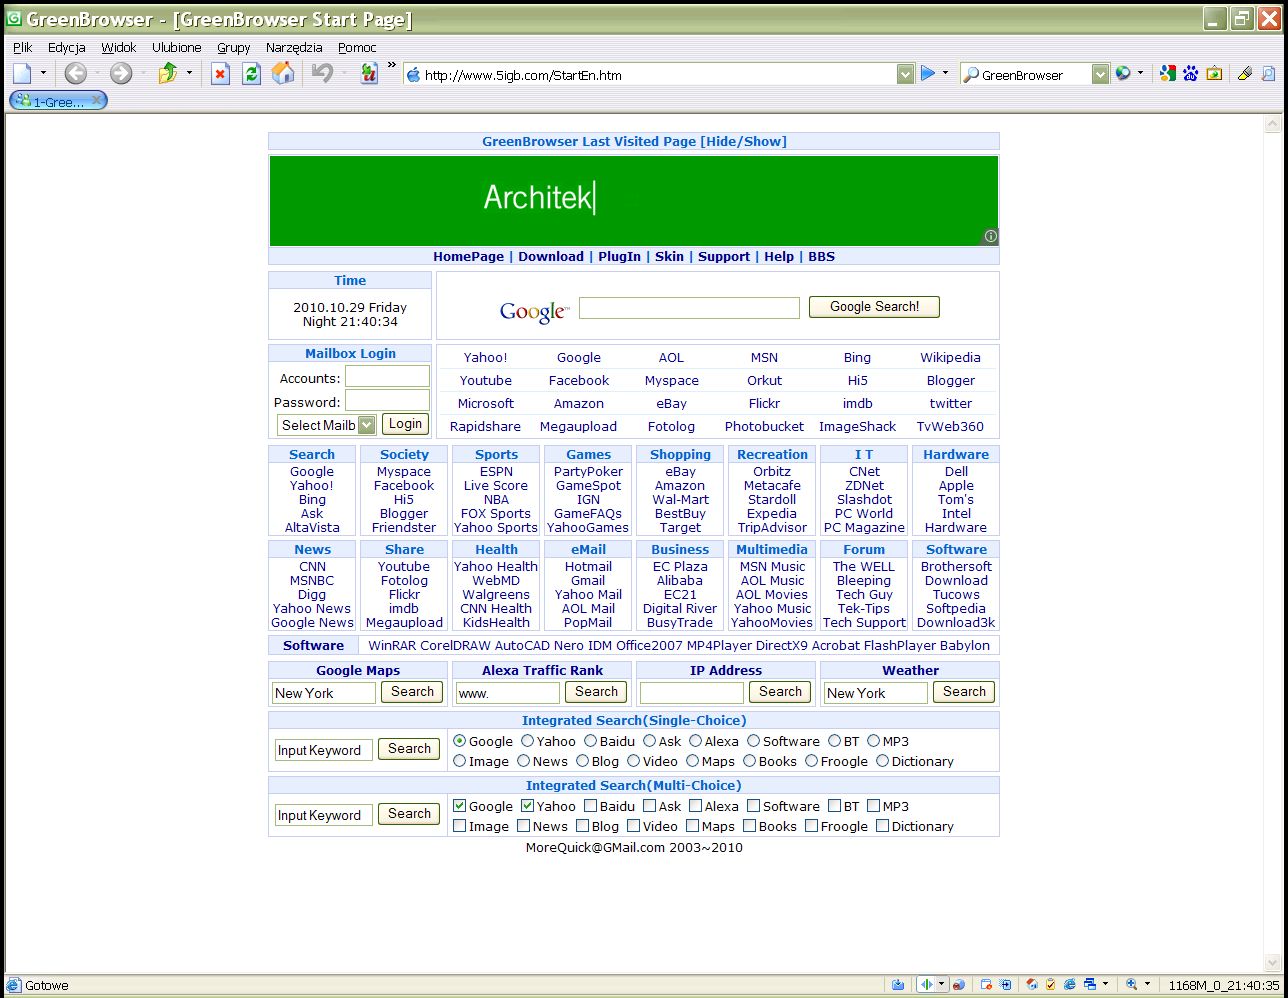The width and height of the screenshot is (1288, 998).
Task: Open the Select Mailbox dropdown
Action: tap(366, 425)
